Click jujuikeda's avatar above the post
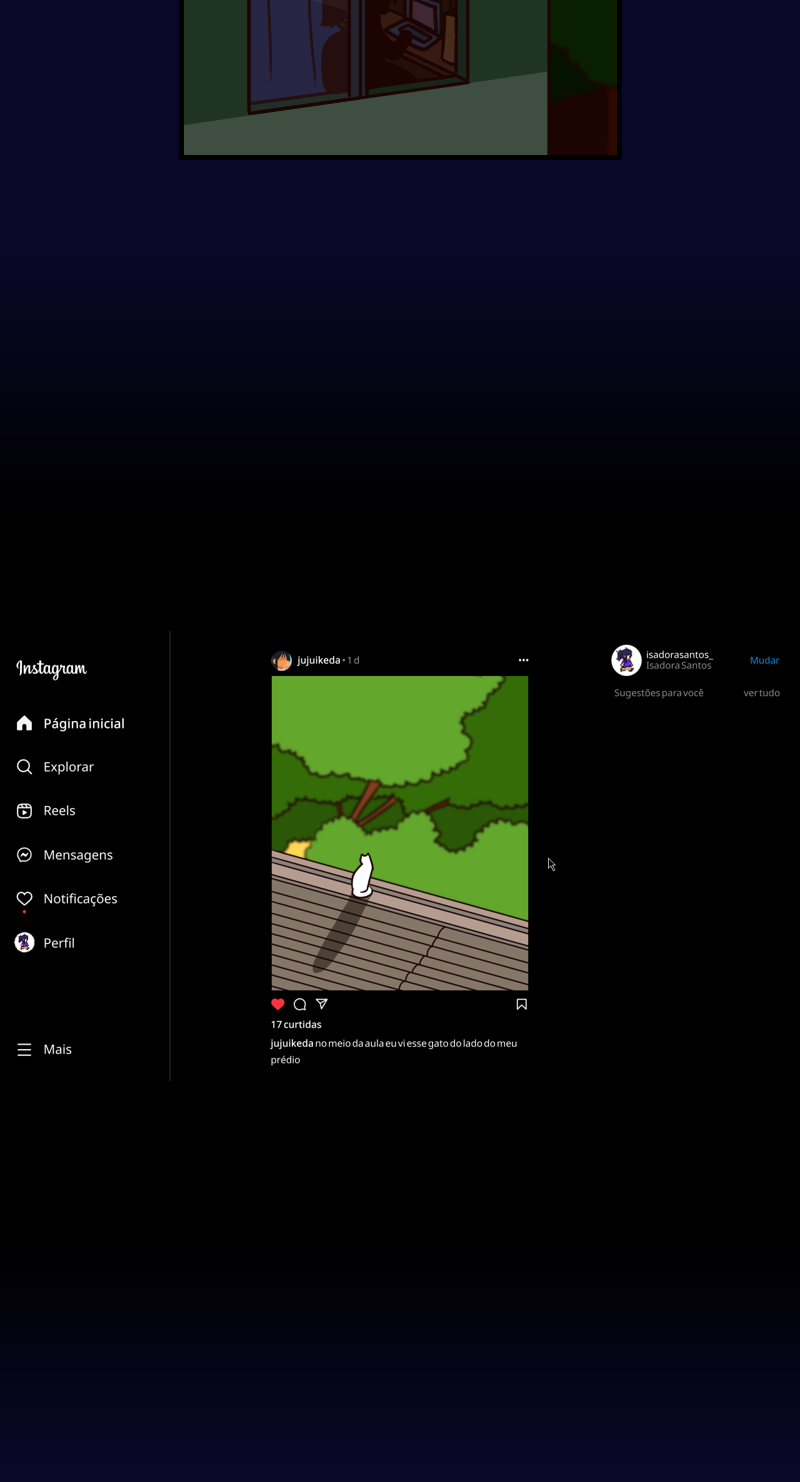This screenshot has width=800, height=1482. 282,661
